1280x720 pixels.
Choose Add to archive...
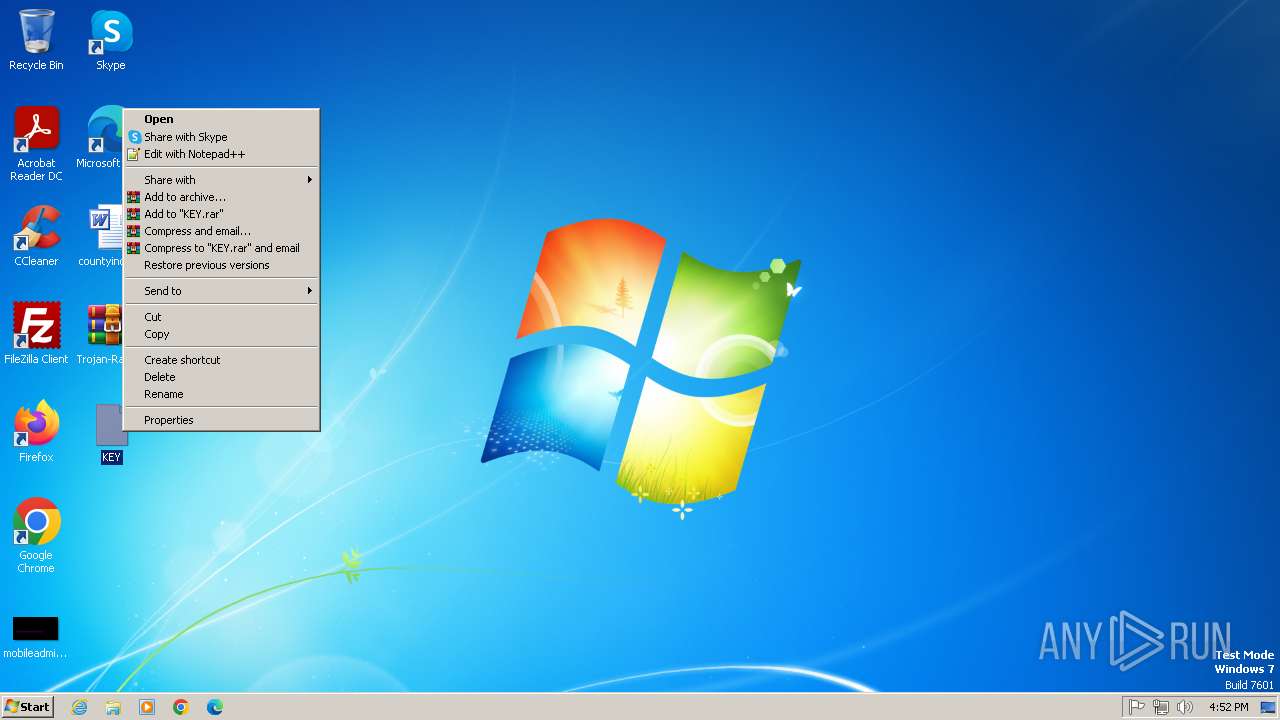(x=221, y=197)
